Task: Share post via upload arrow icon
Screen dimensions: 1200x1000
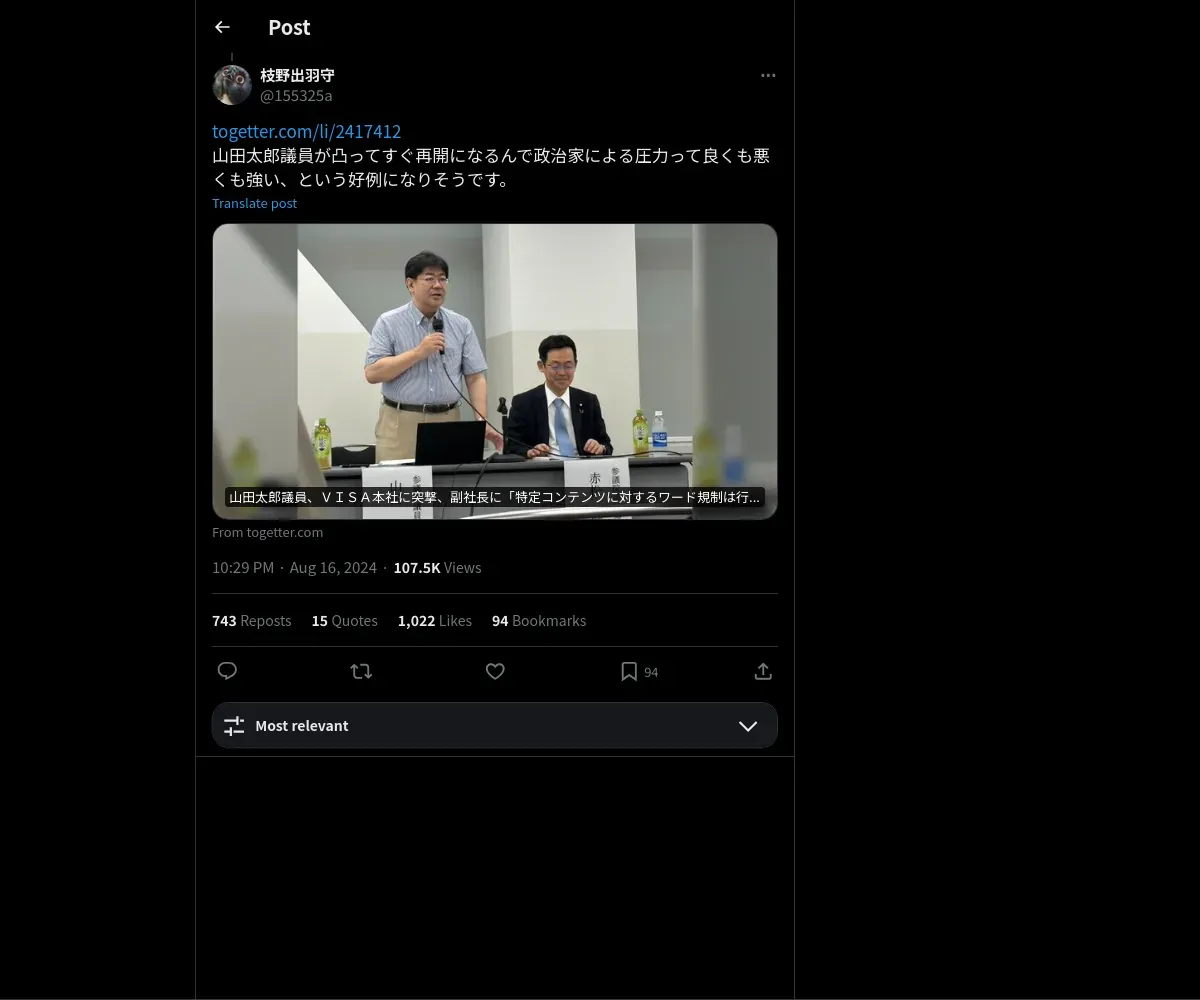Action: click(763, 671)
